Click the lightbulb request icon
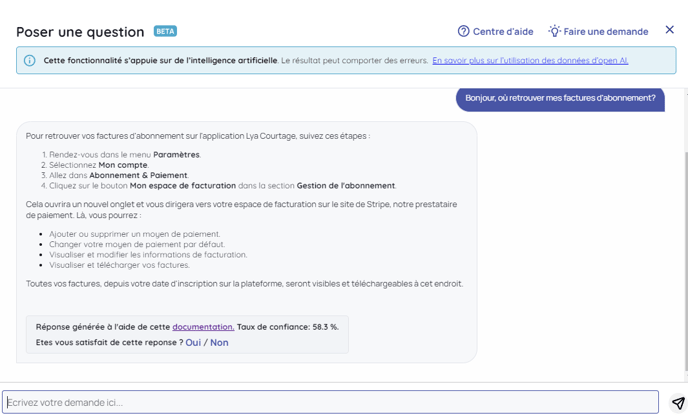The image size is (688, 420). click(554, 31)
